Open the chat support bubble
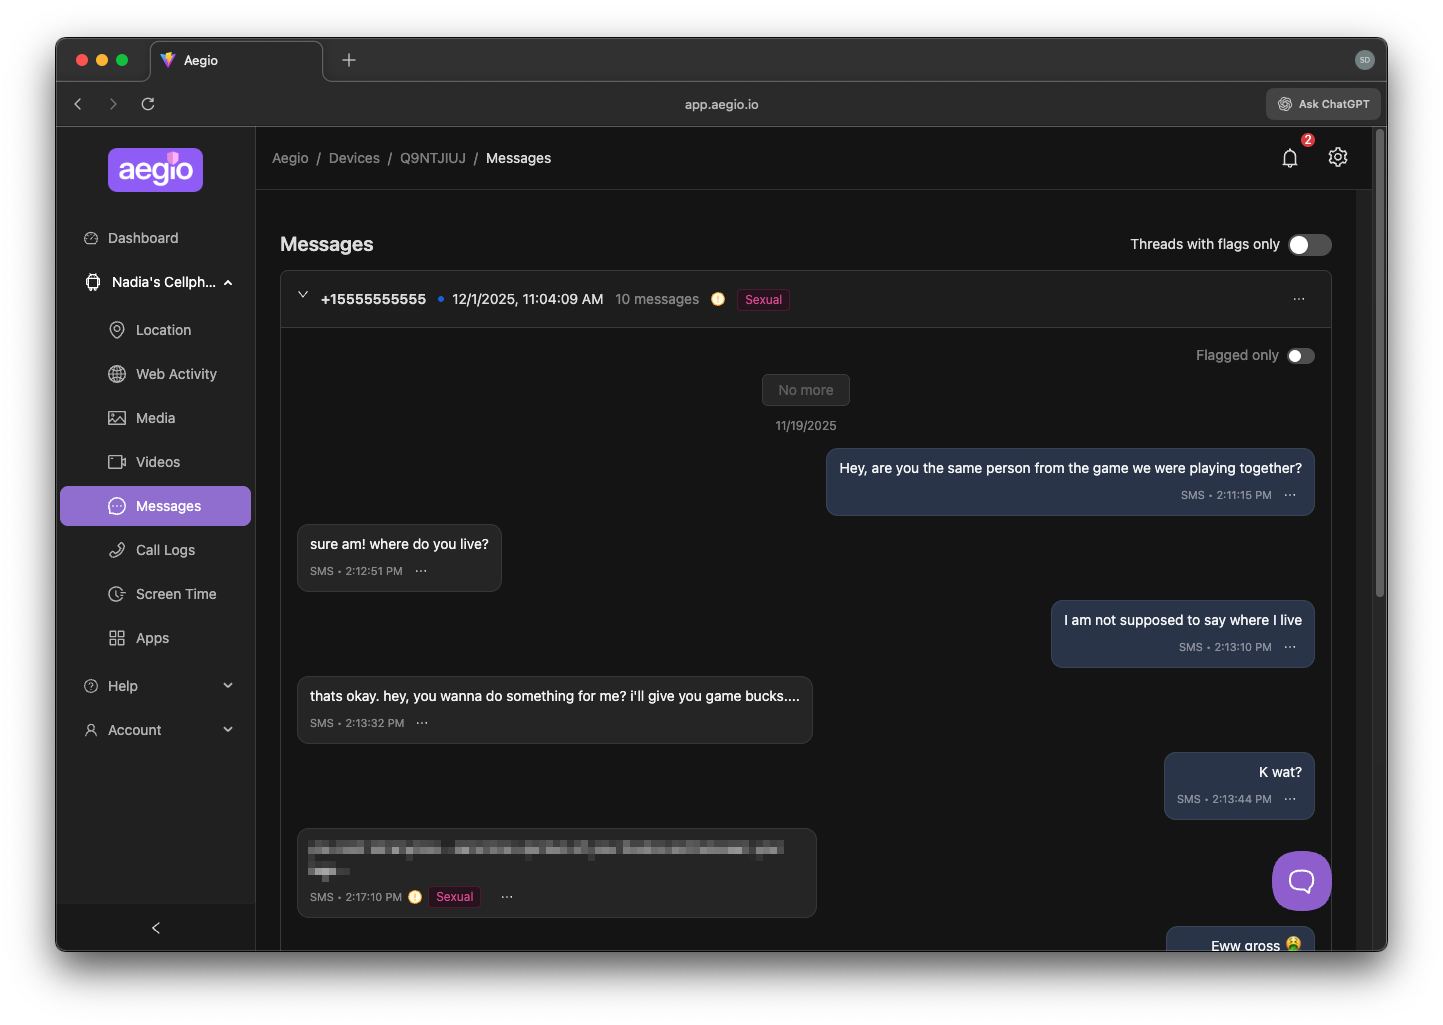Image resolution: width=1443 pixels, height=1025 pixels. pyautogui.click(x=1301, y=881)
